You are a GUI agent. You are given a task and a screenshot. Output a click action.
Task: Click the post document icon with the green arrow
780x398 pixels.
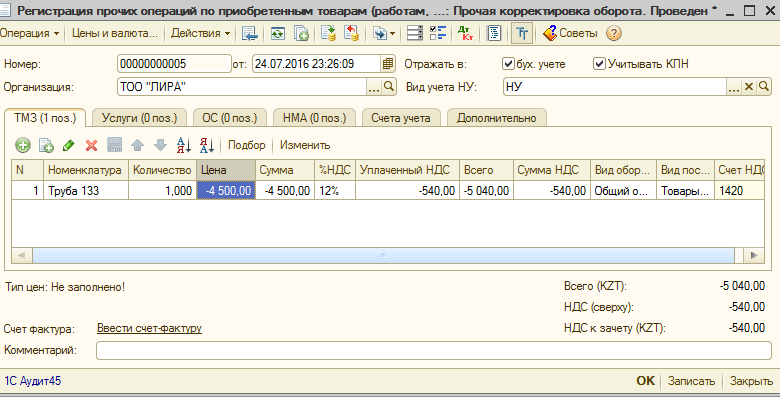(328, 33)
